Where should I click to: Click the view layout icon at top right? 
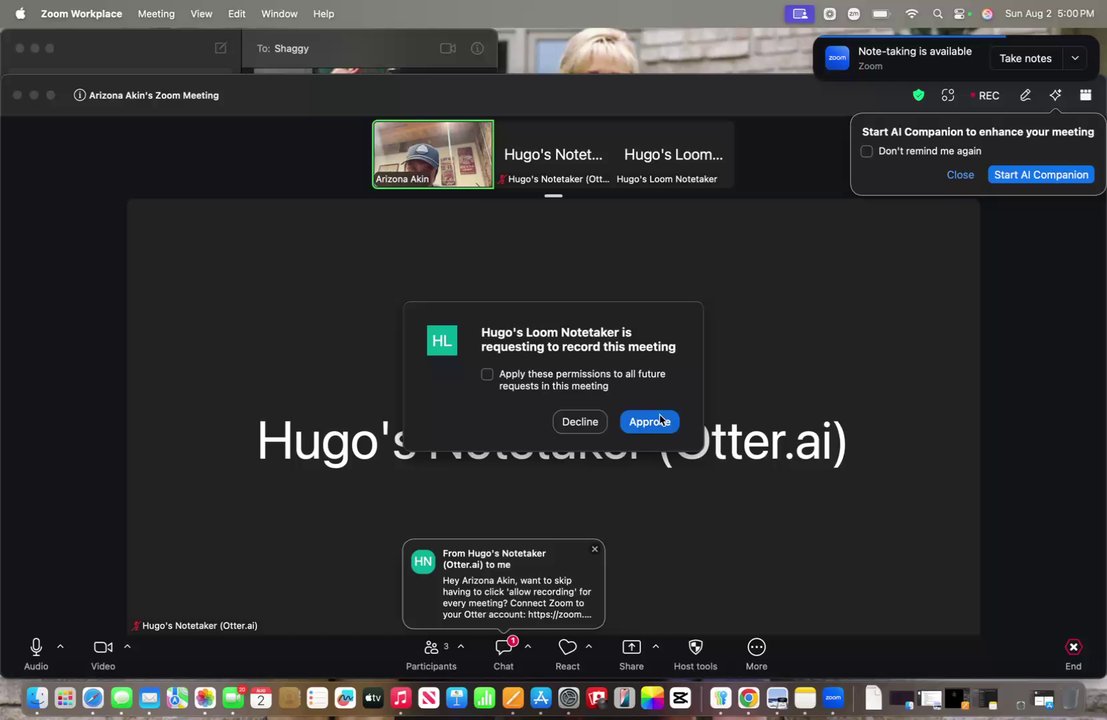point(1086,95)
